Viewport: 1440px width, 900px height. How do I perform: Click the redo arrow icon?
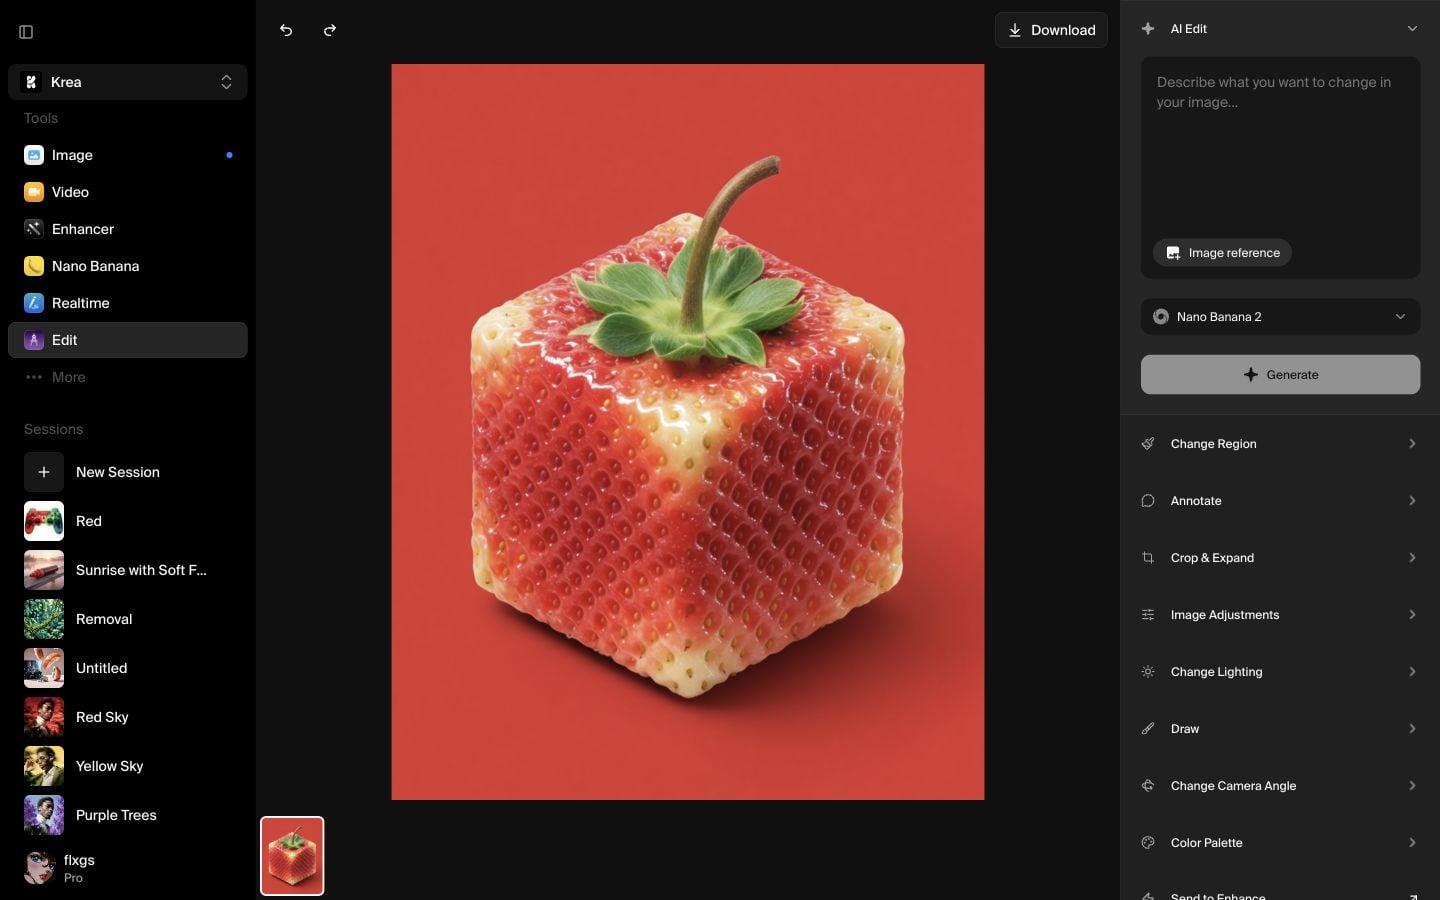tap(330, 30)
